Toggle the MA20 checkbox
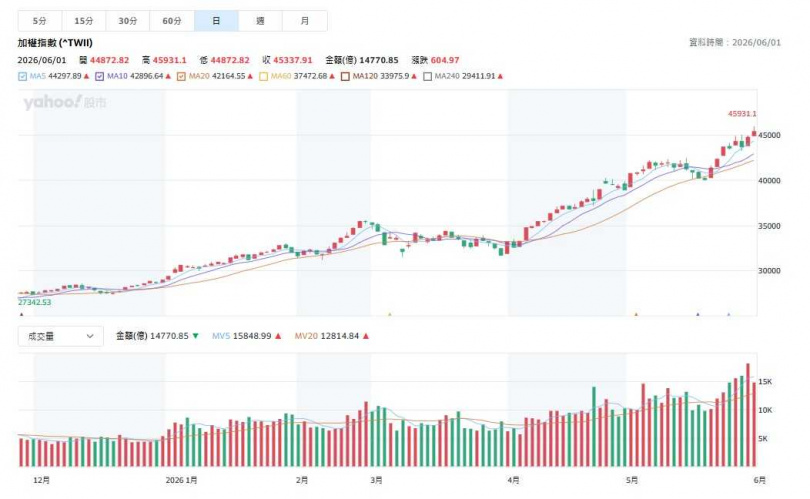The image size is (810, 499). coord(181,76)
